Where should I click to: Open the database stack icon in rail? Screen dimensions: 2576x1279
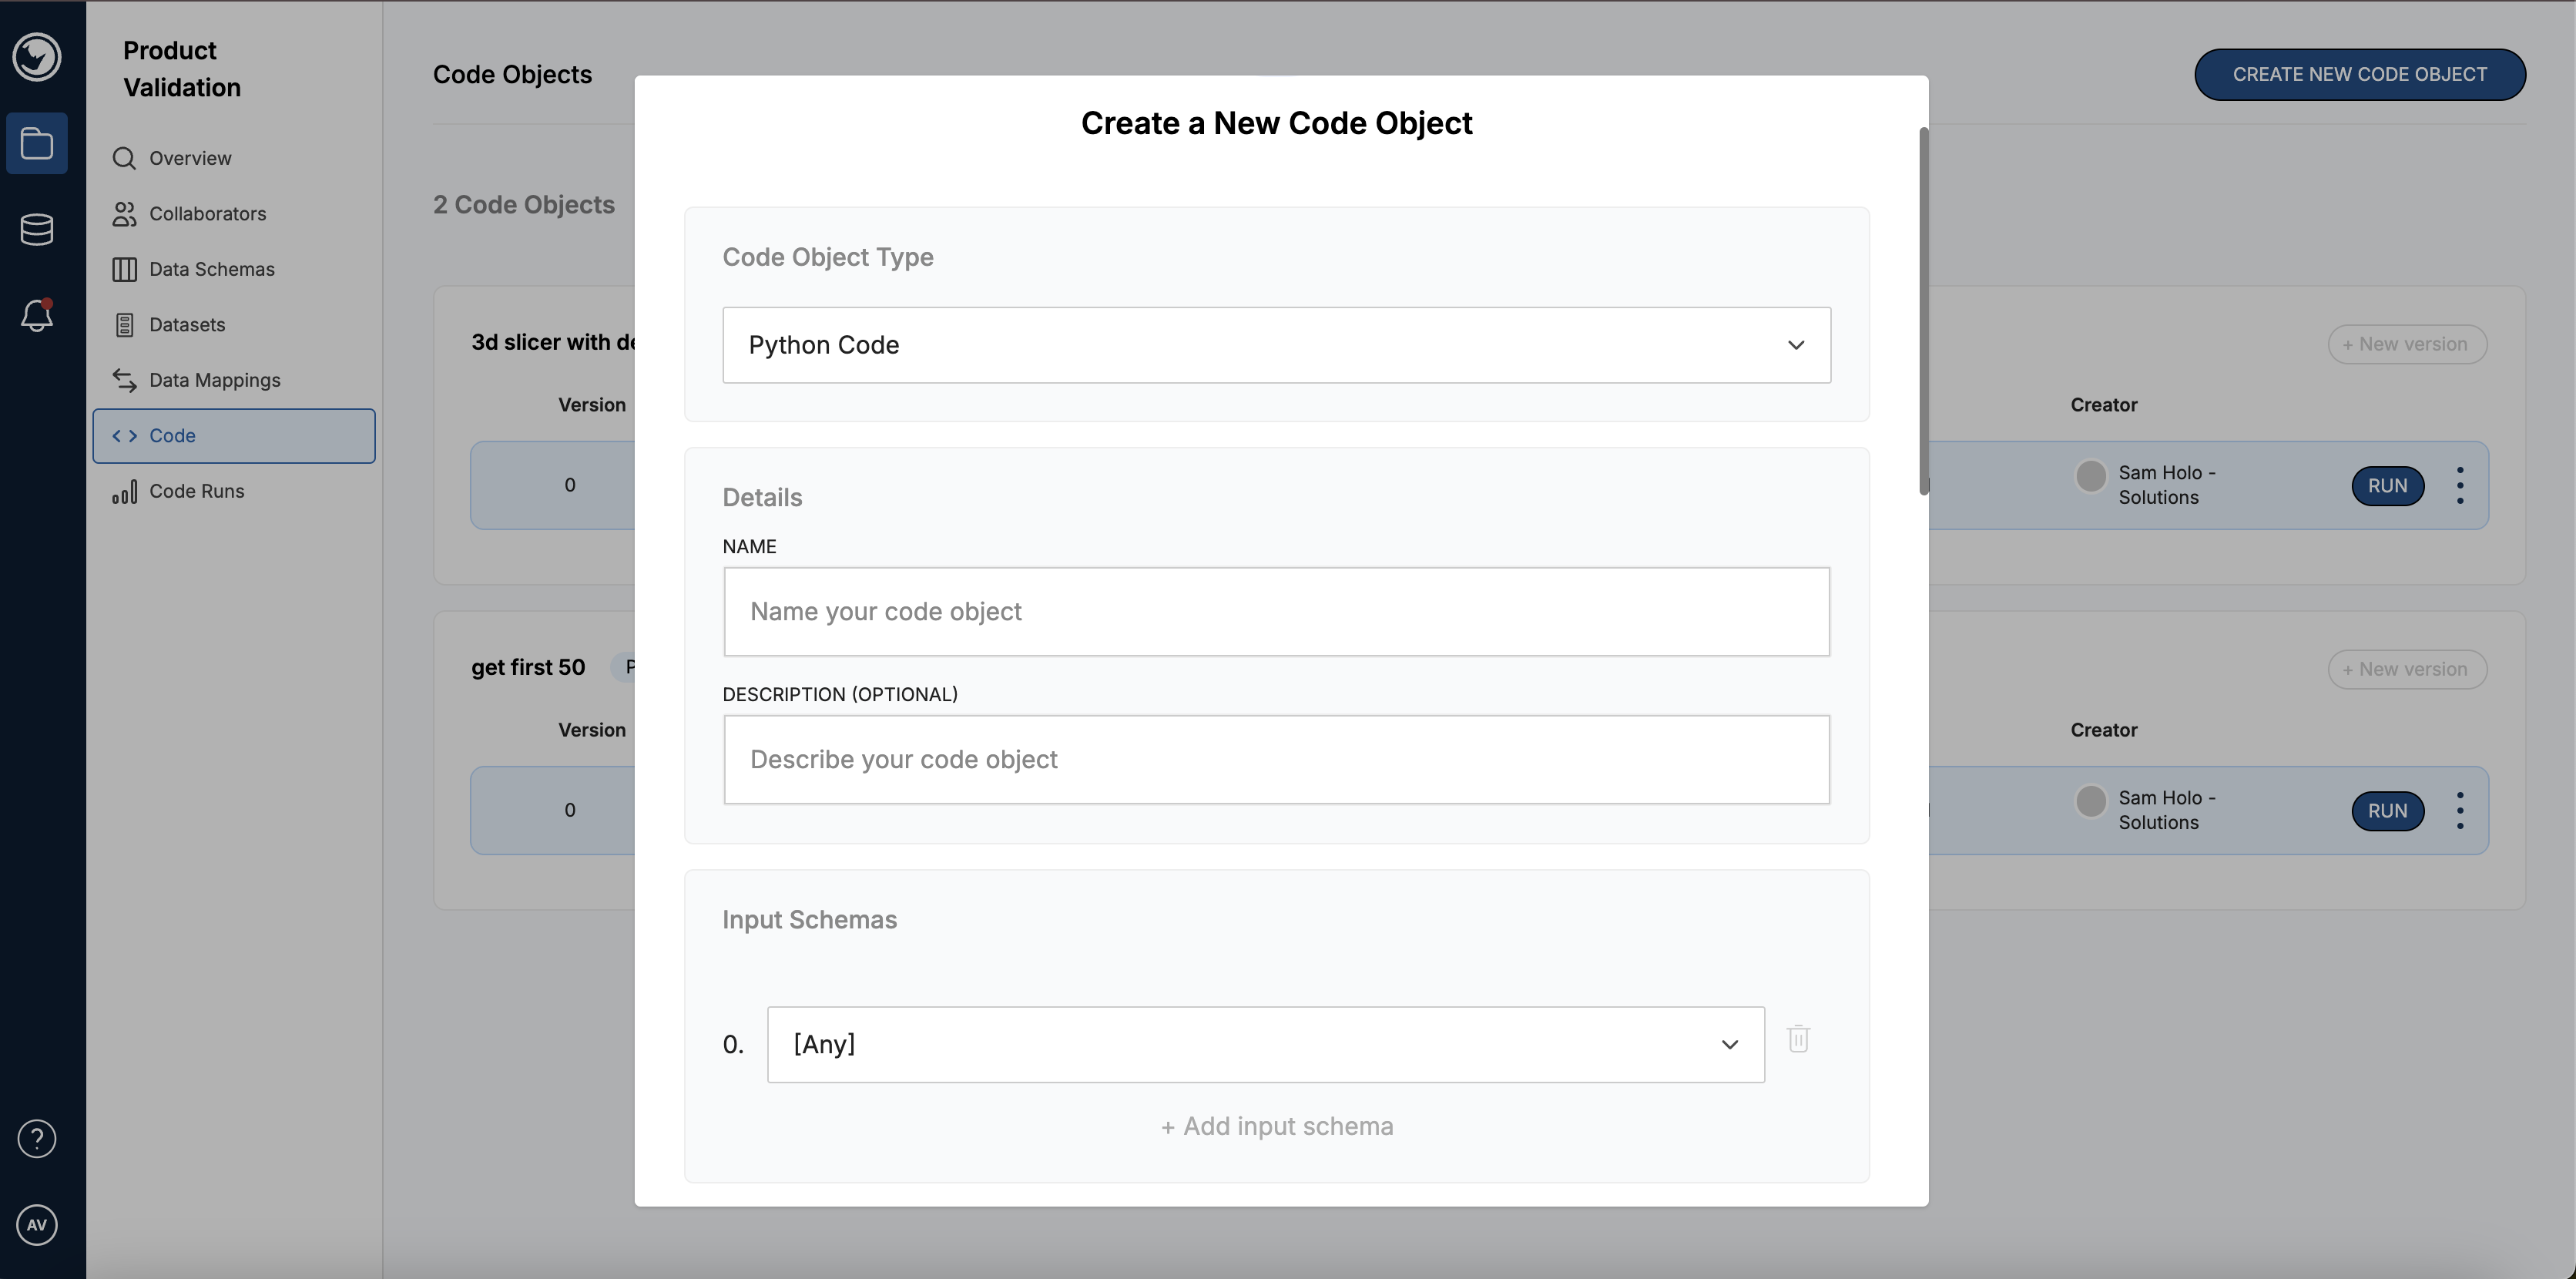[37, 230]
